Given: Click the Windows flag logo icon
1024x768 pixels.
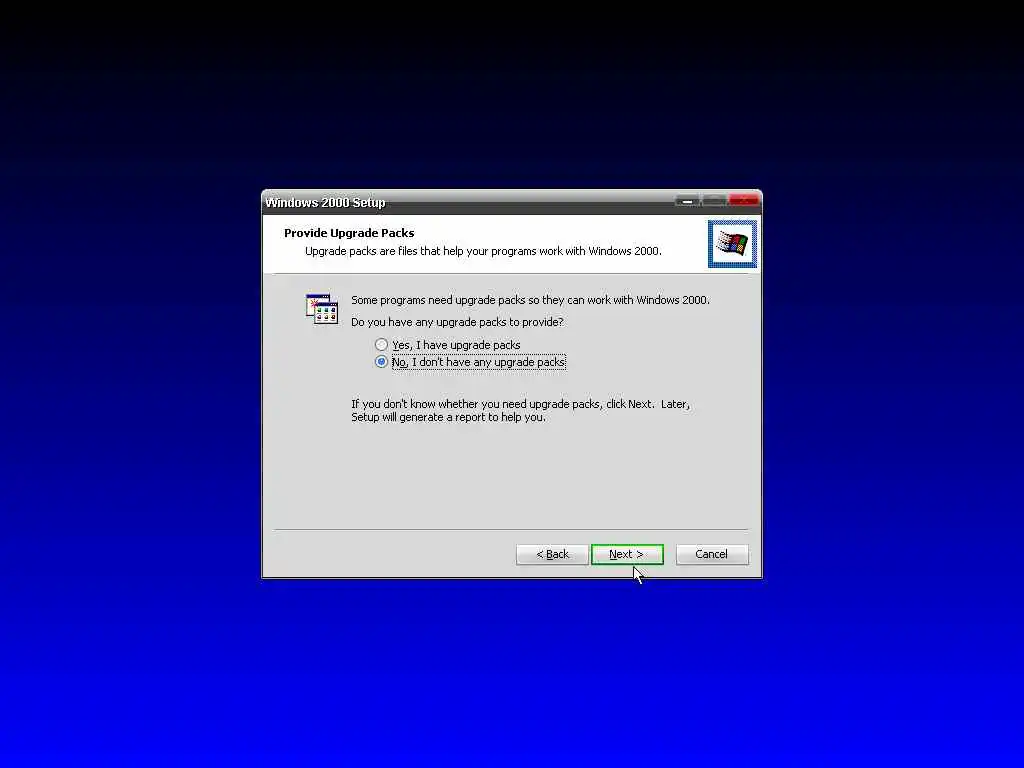Looking at the screenshot, I should [x=732, y=244].
